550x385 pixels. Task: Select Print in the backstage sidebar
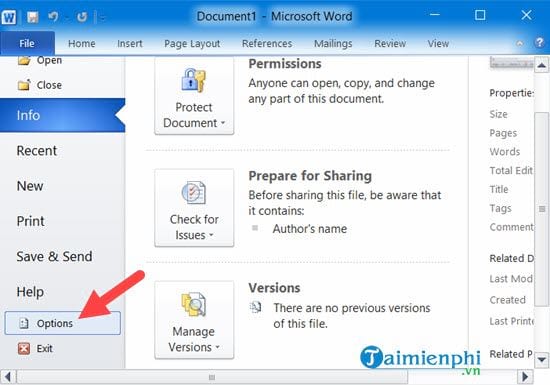31,221
